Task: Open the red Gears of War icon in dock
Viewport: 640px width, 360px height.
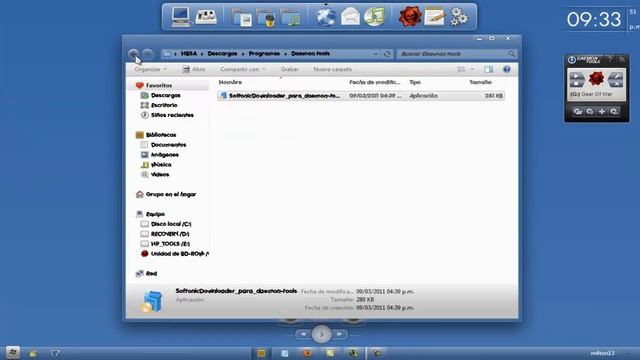Action: click(410, 17)
